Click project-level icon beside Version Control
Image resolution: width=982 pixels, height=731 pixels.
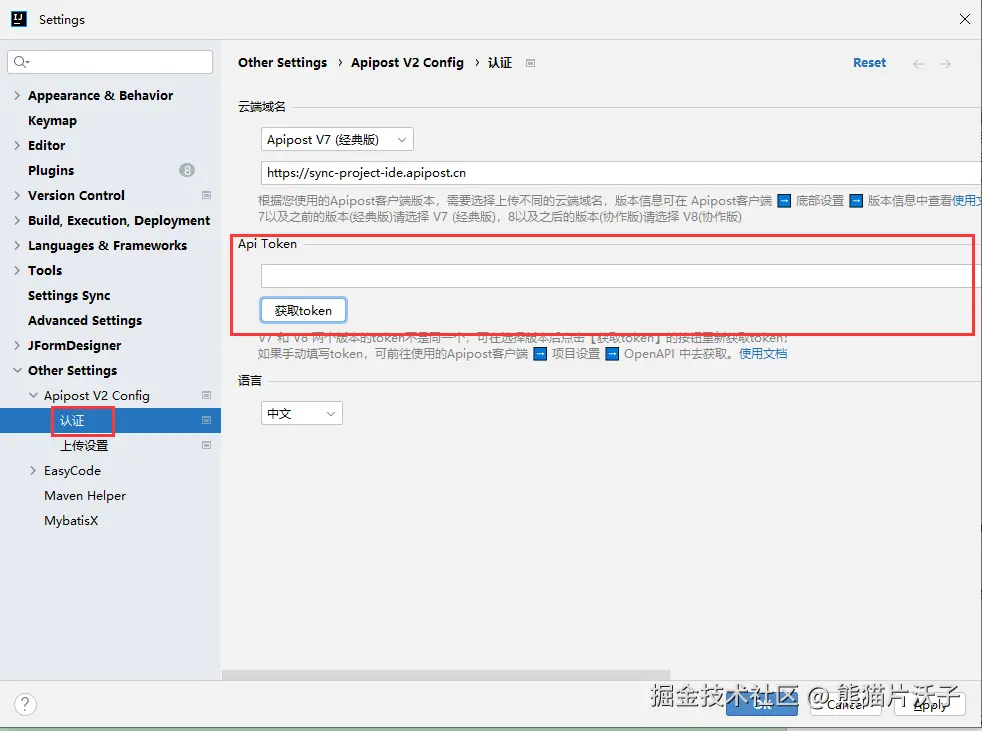coord(206,195)
